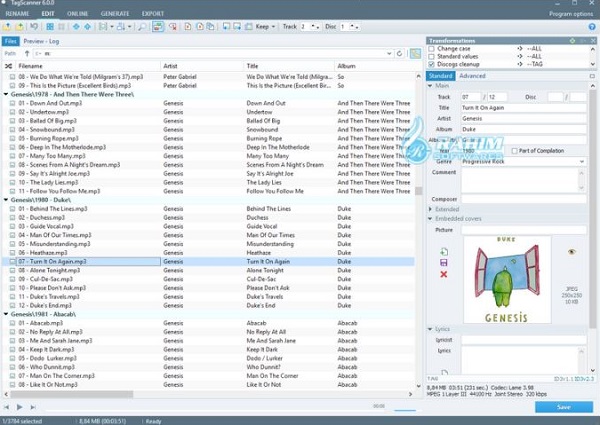Image resolution: width=600 pixels, height=425 pixels.
Task: Delete embedded cover with red X
Action: pos(443,274)
